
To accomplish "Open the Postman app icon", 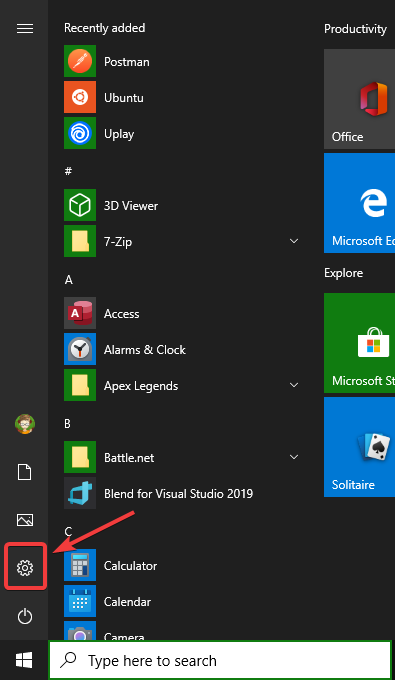I will point(80,61).
